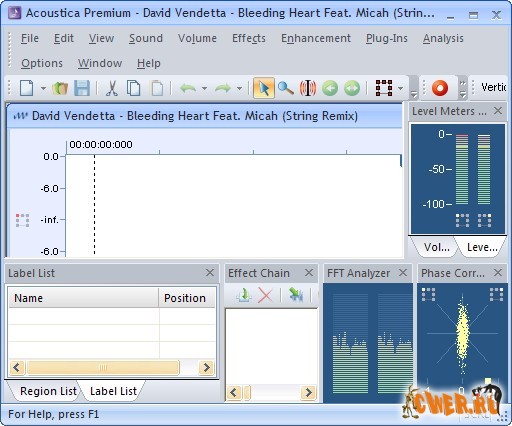512x426 pixels.
Task: Select the magnifier Zoom tool
Action: [286, 88]
